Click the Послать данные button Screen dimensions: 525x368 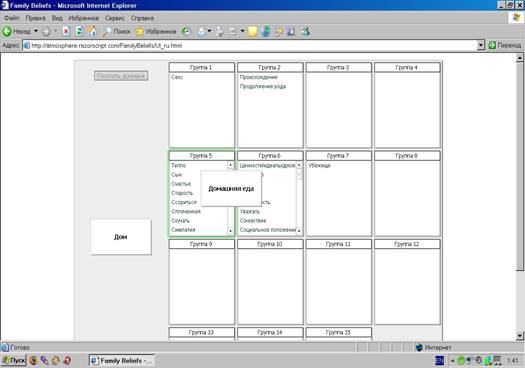point(121,76)
